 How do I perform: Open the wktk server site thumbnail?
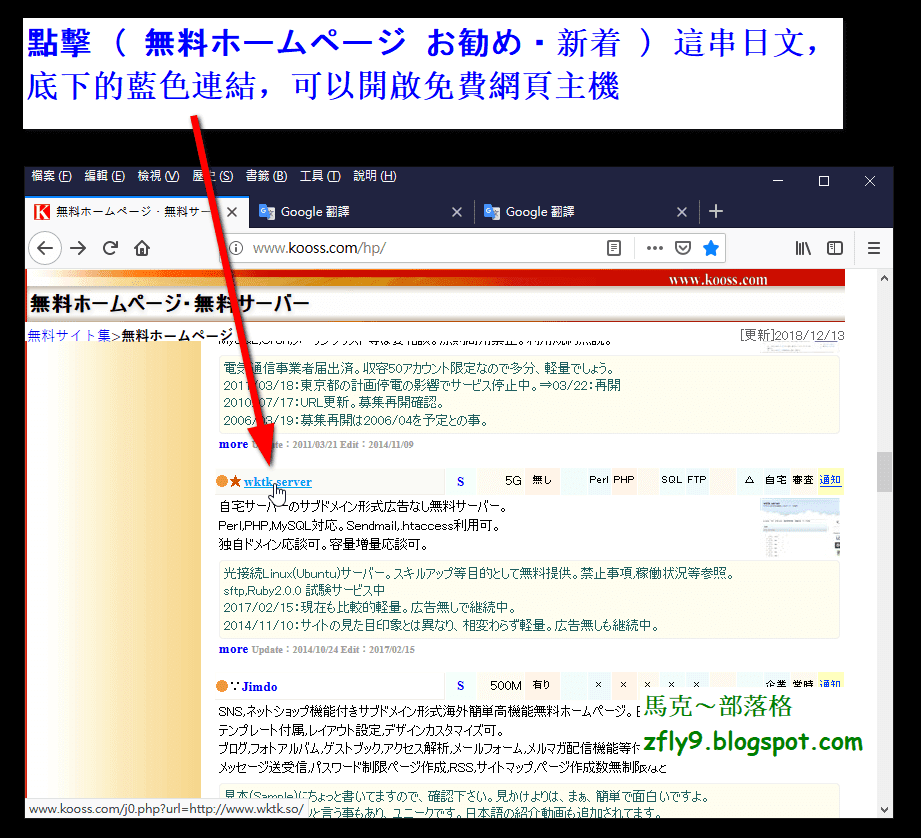799,528
